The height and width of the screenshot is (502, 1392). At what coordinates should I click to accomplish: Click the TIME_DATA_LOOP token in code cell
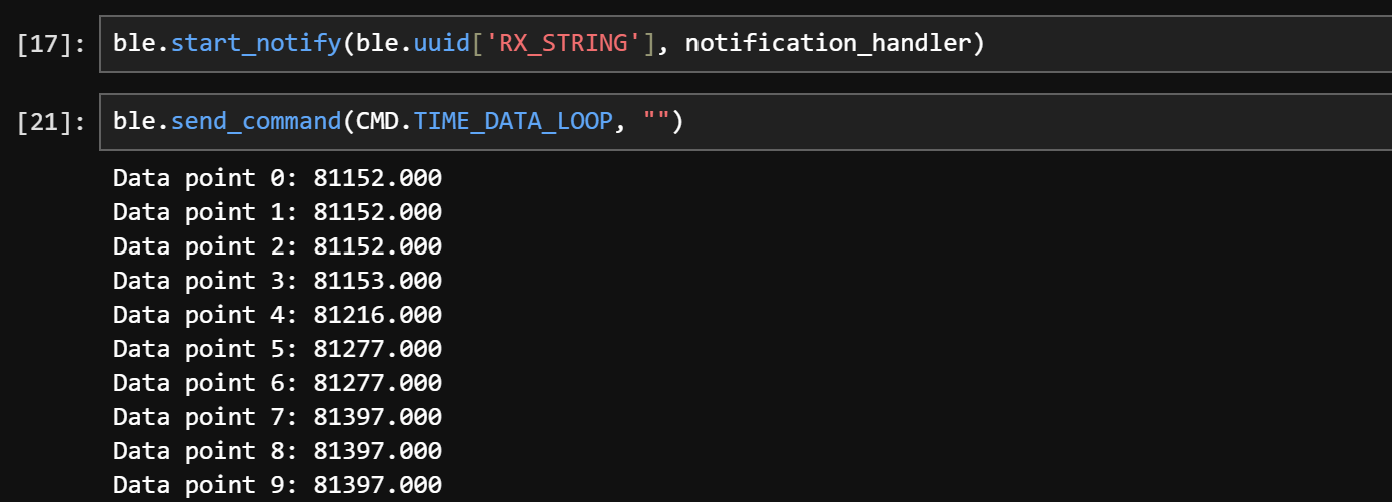pos(513,122)
